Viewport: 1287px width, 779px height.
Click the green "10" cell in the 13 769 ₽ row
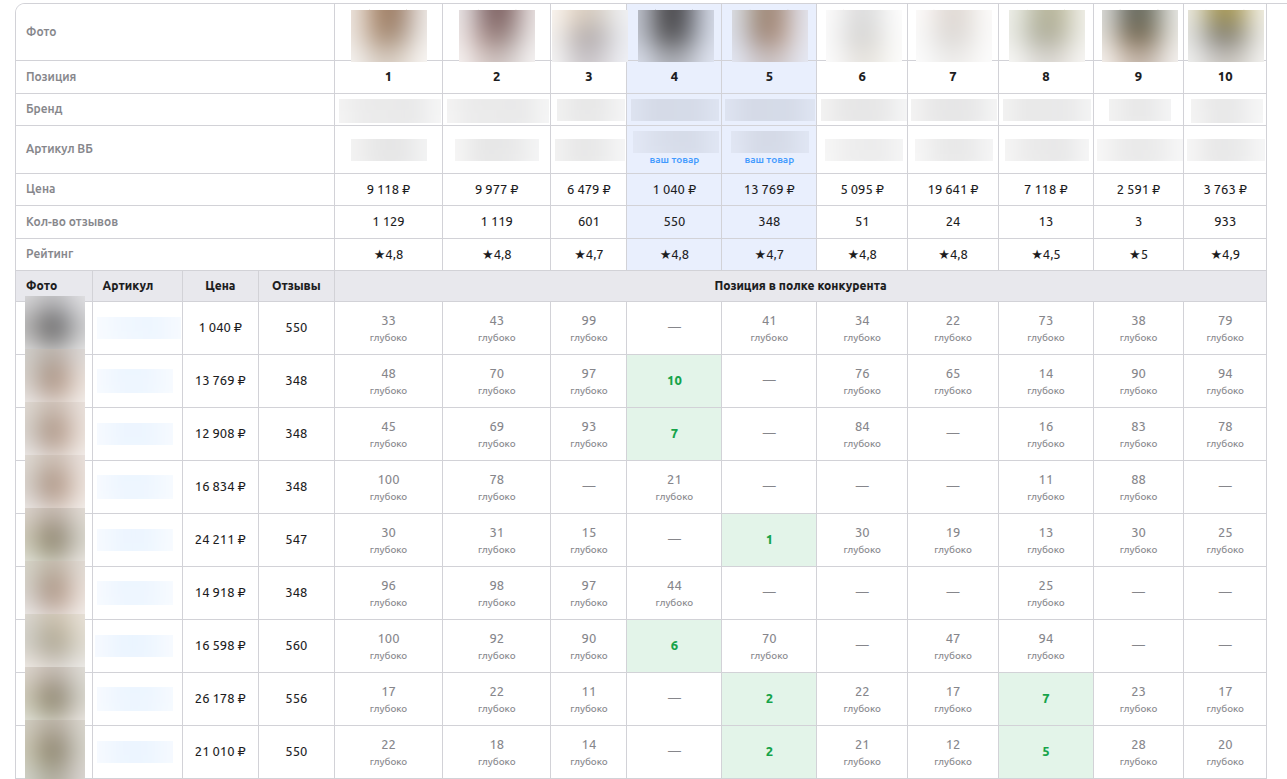674,381
